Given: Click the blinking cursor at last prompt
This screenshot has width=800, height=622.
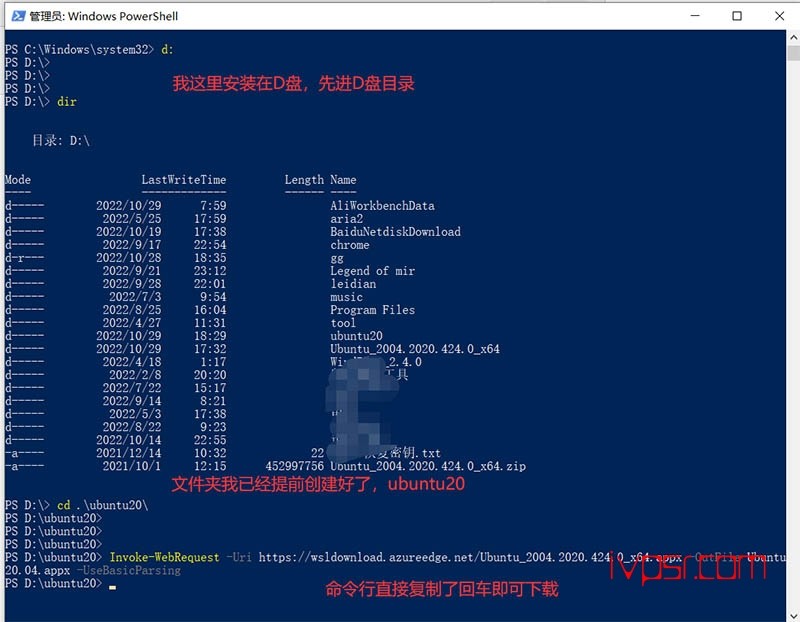Looking at the screenshot, I should pos(112,587).
